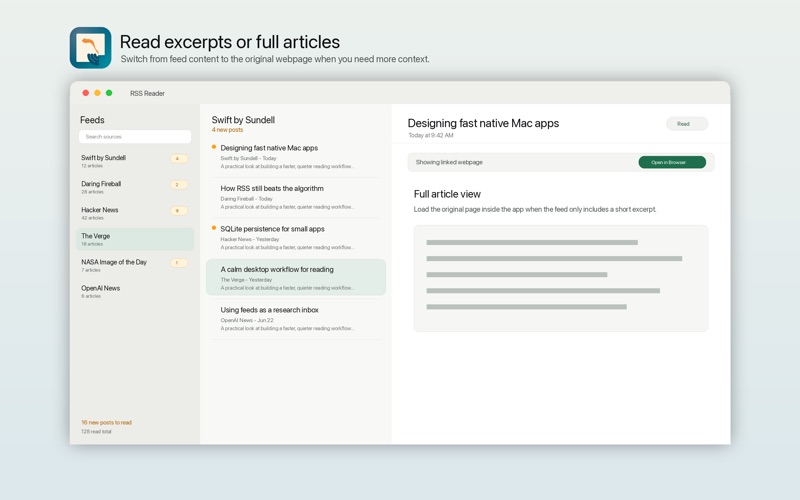This screenshot has width=800, height=500.
Task: Click the Feeds sidebar heading
Action: (x=92, y=120)
